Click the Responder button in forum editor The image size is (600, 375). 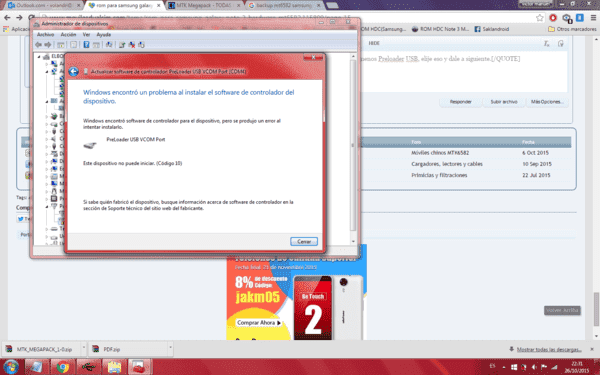point(460,102)
